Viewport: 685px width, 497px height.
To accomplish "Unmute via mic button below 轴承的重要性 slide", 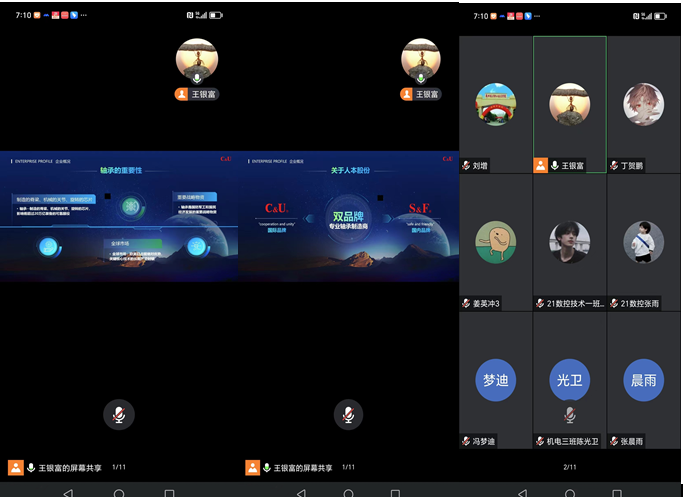I will [x=119, y=414].
